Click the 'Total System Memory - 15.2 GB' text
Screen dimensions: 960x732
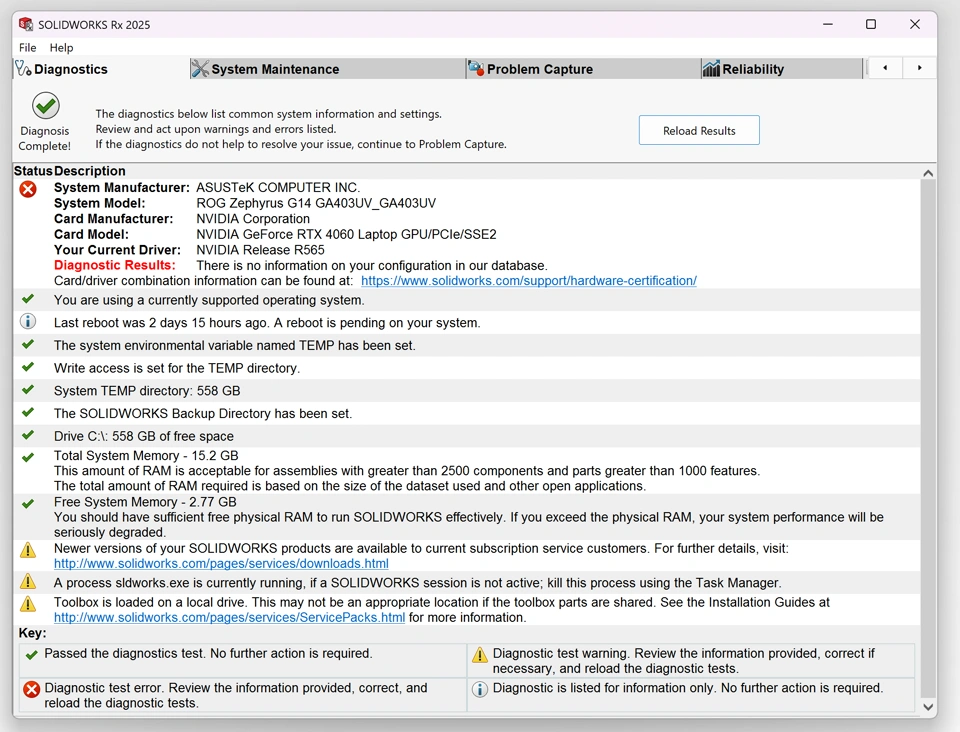(x=146, y=455)
